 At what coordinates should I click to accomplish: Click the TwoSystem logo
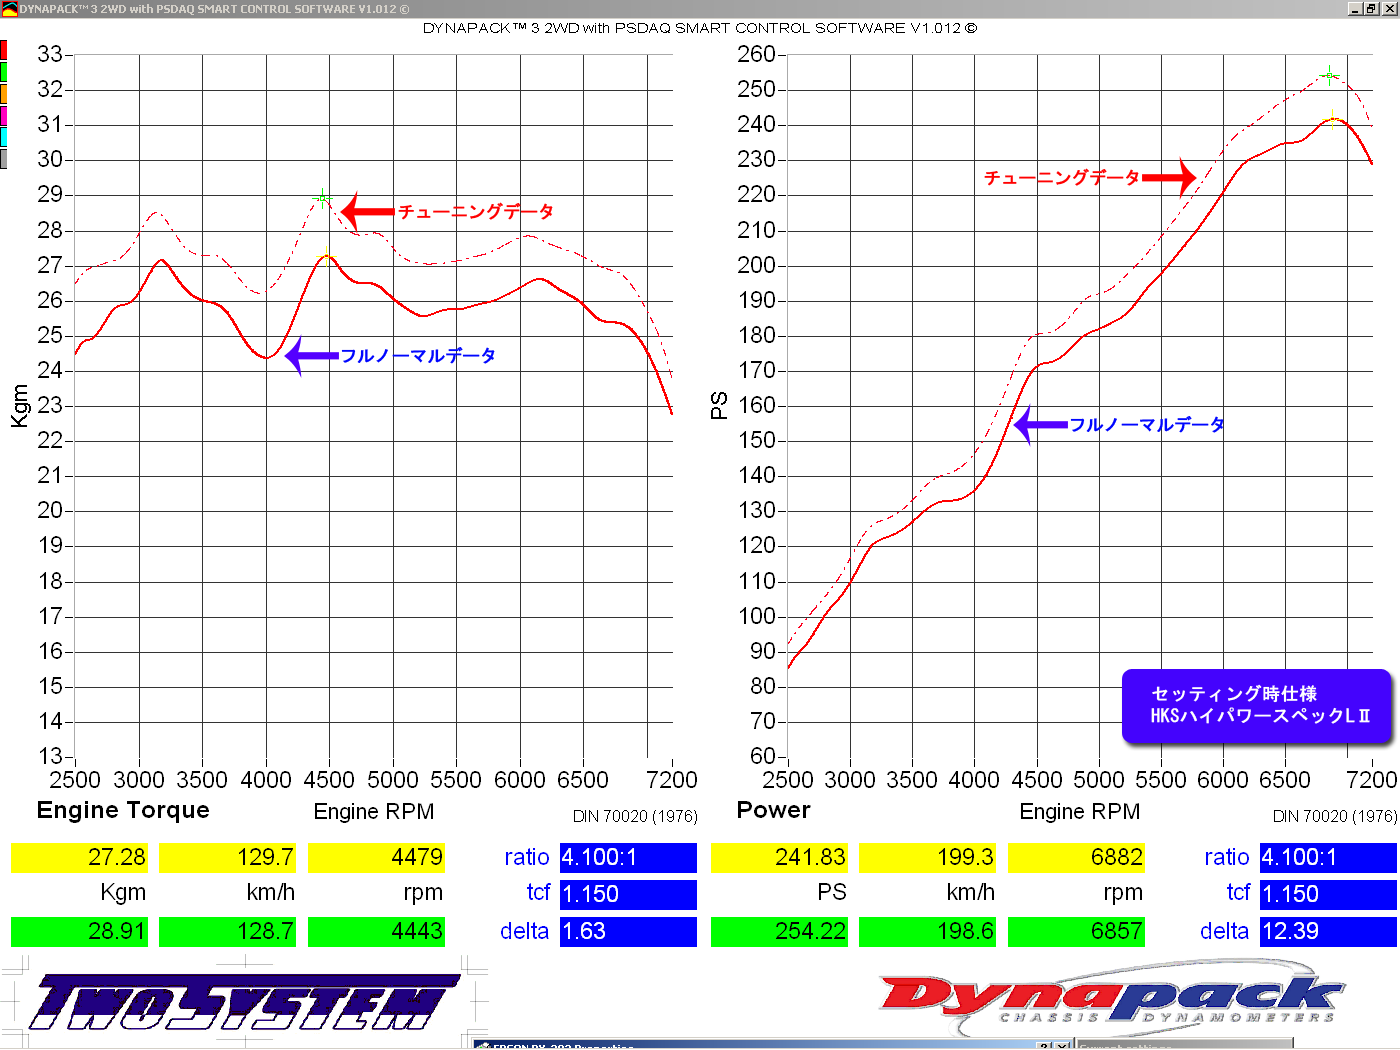[240, 1002]
